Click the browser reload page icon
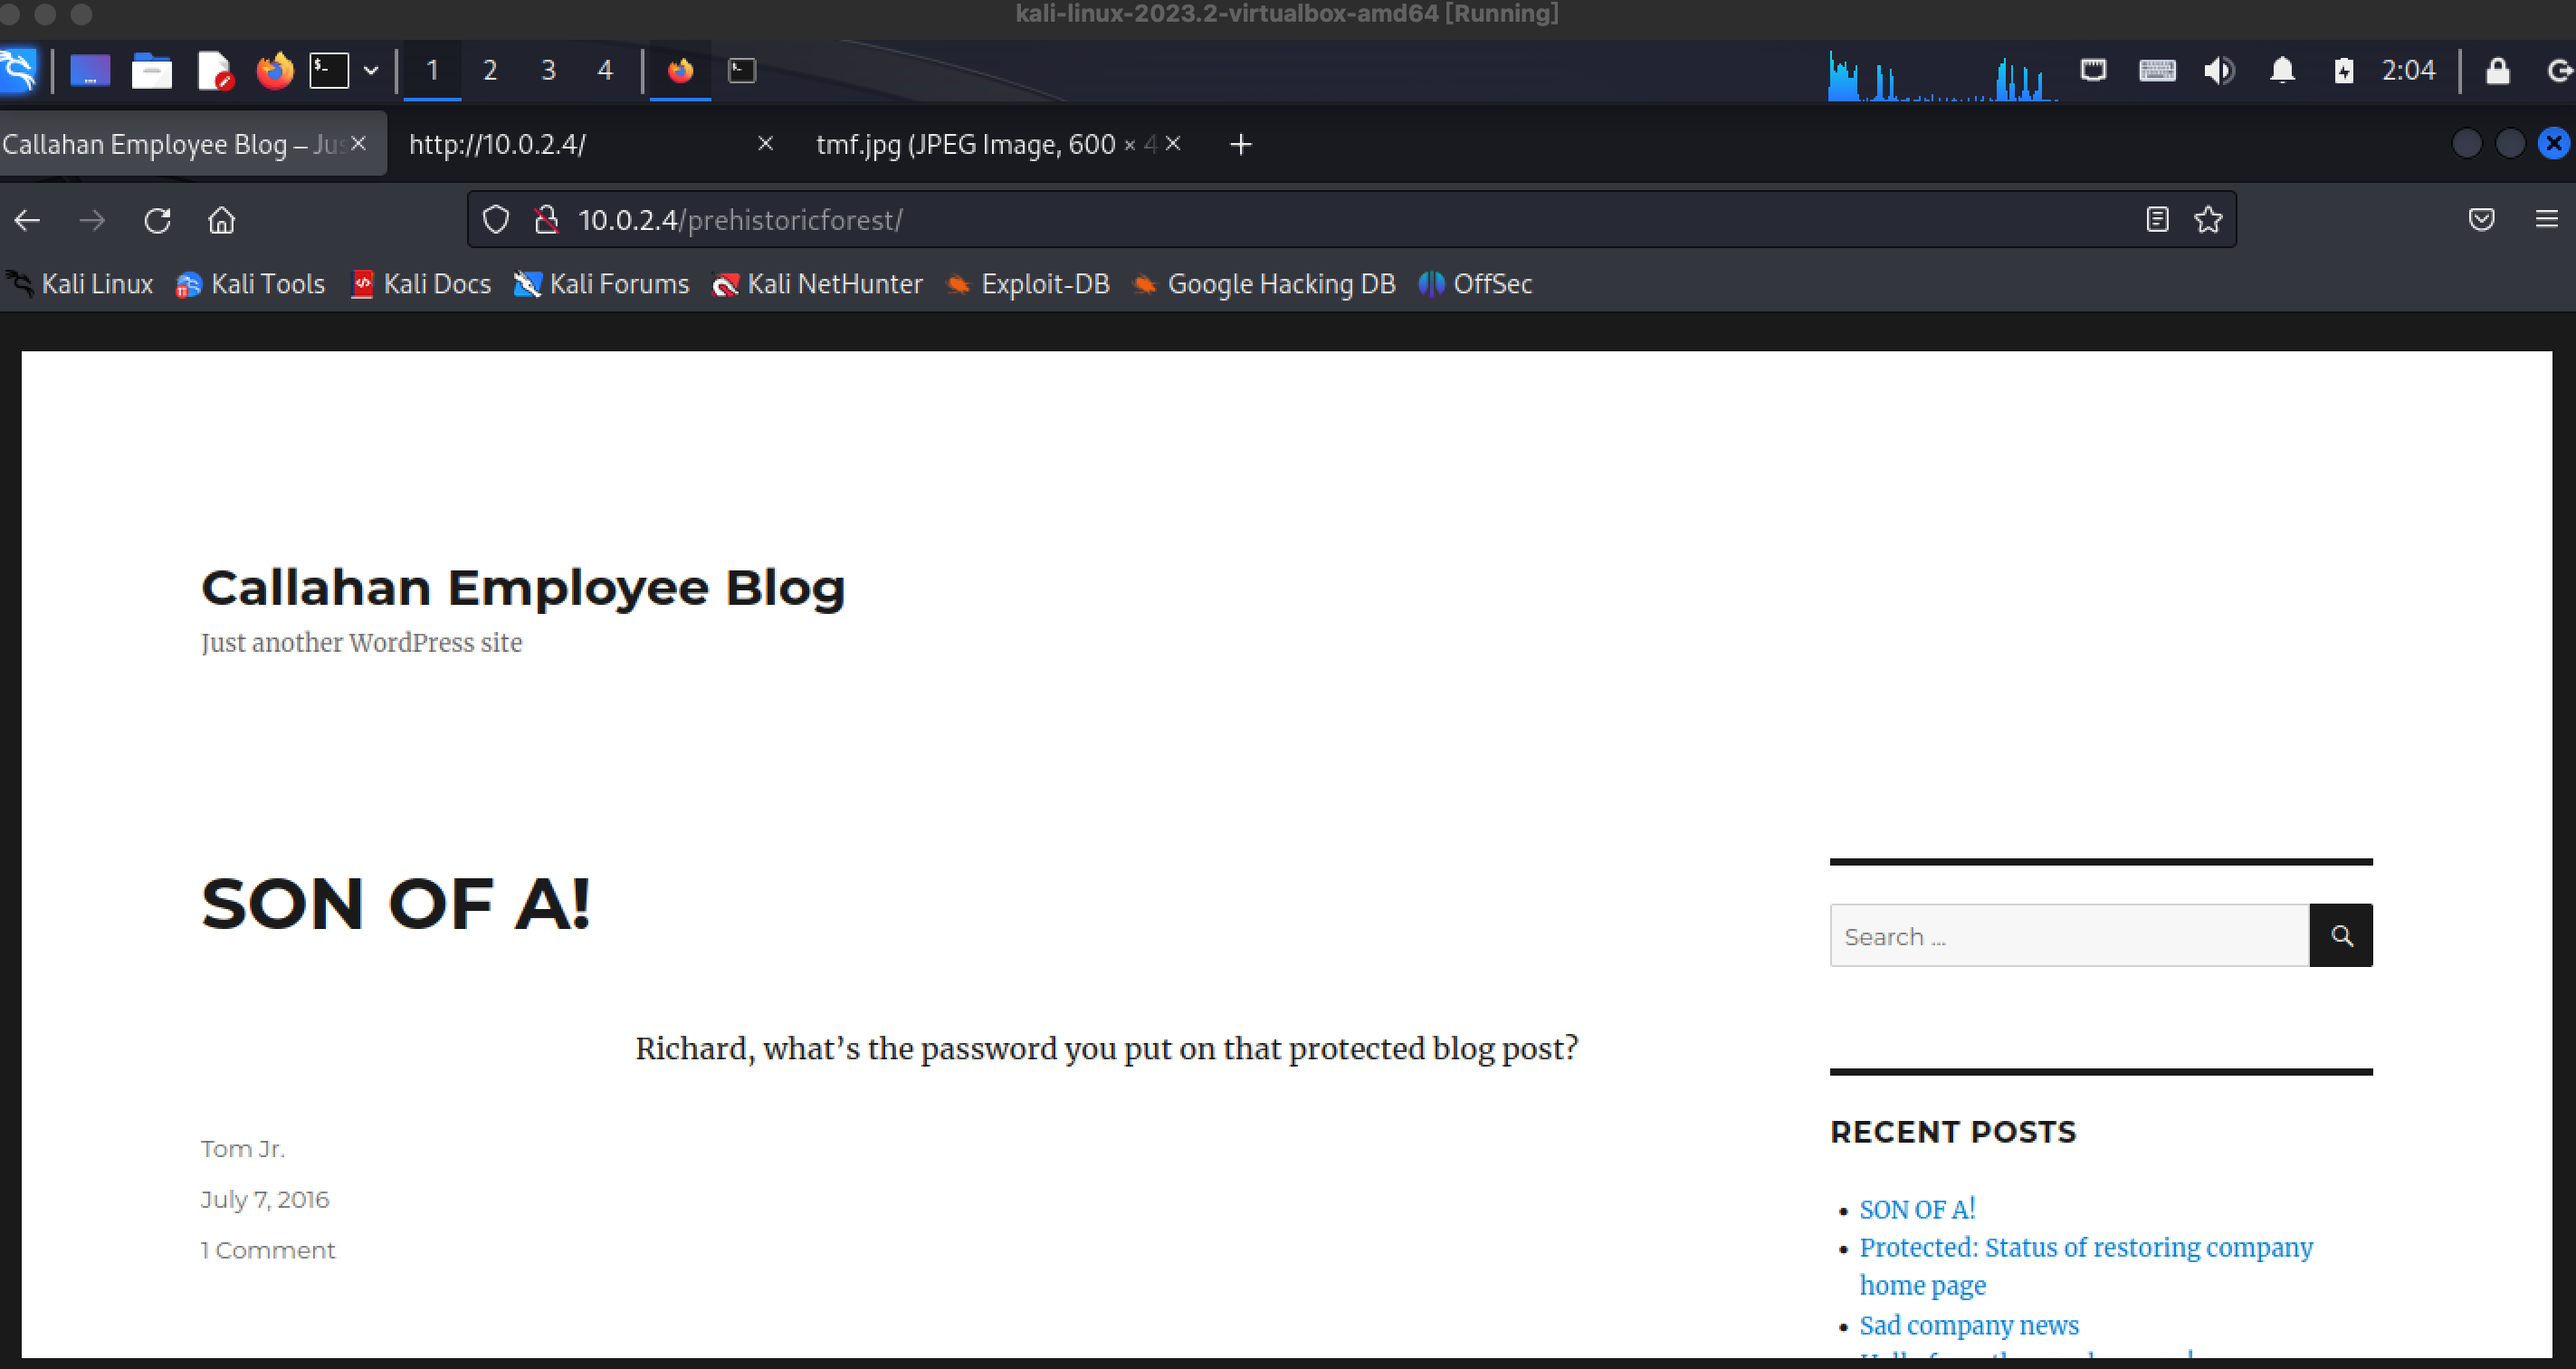 (x=157, y=220)
